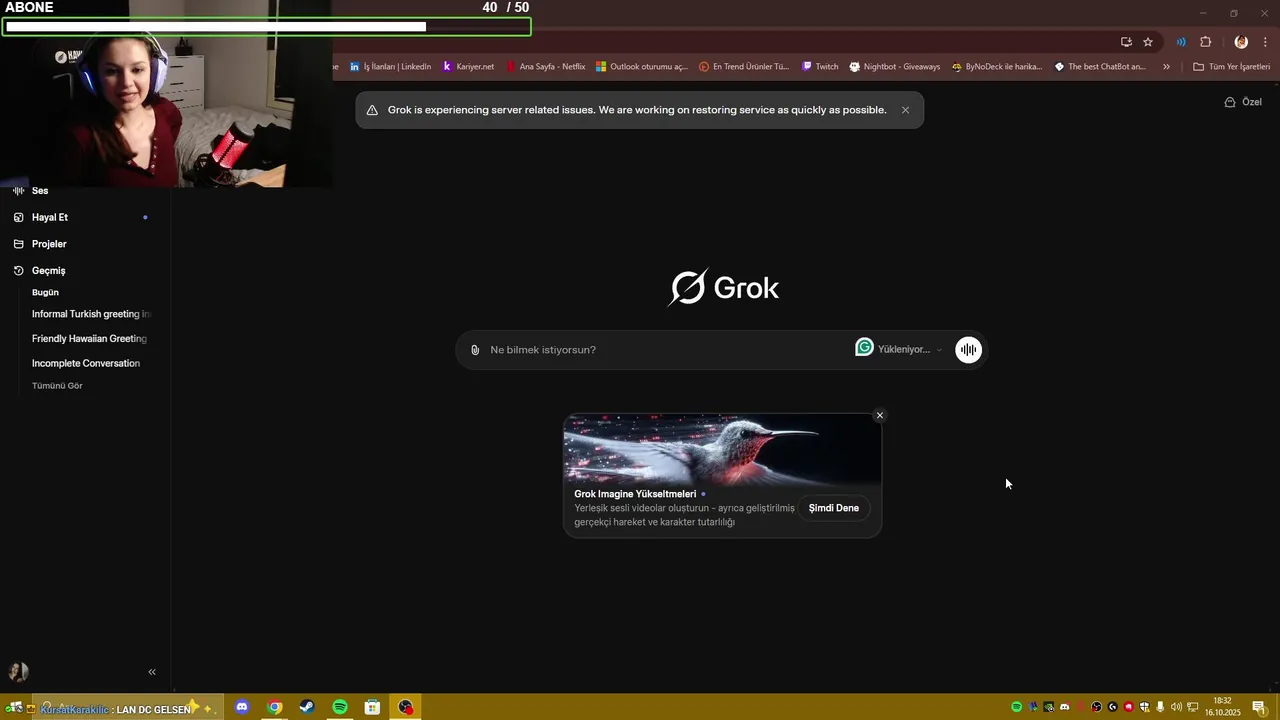This screenshot has height=720, width=1280.
Task: Click the Projeler folder icon
Action: coord(18,244)
